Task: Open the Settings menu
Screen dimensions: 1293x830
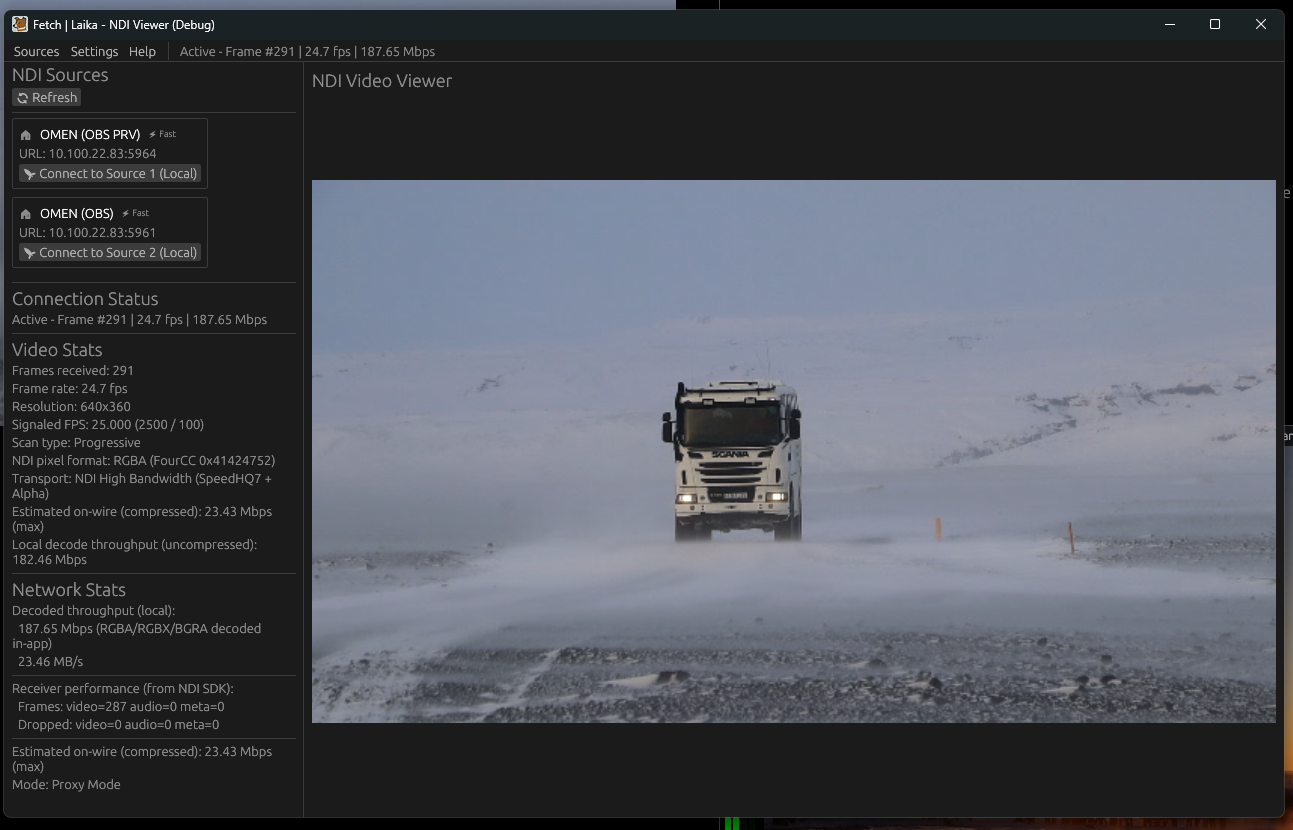Action: [x=94, y=51]
